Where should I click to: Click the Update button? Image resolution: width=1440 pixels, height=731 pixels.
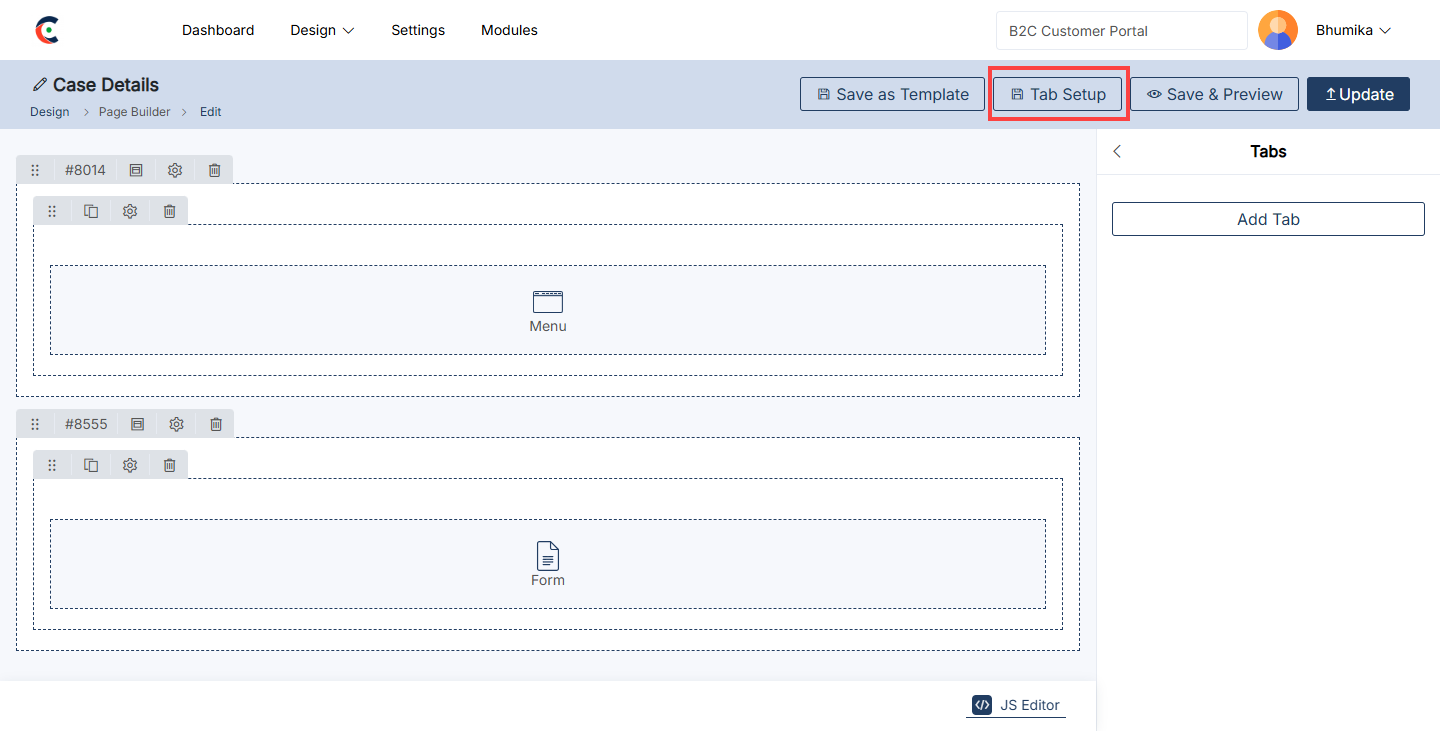coord(1357,94)
